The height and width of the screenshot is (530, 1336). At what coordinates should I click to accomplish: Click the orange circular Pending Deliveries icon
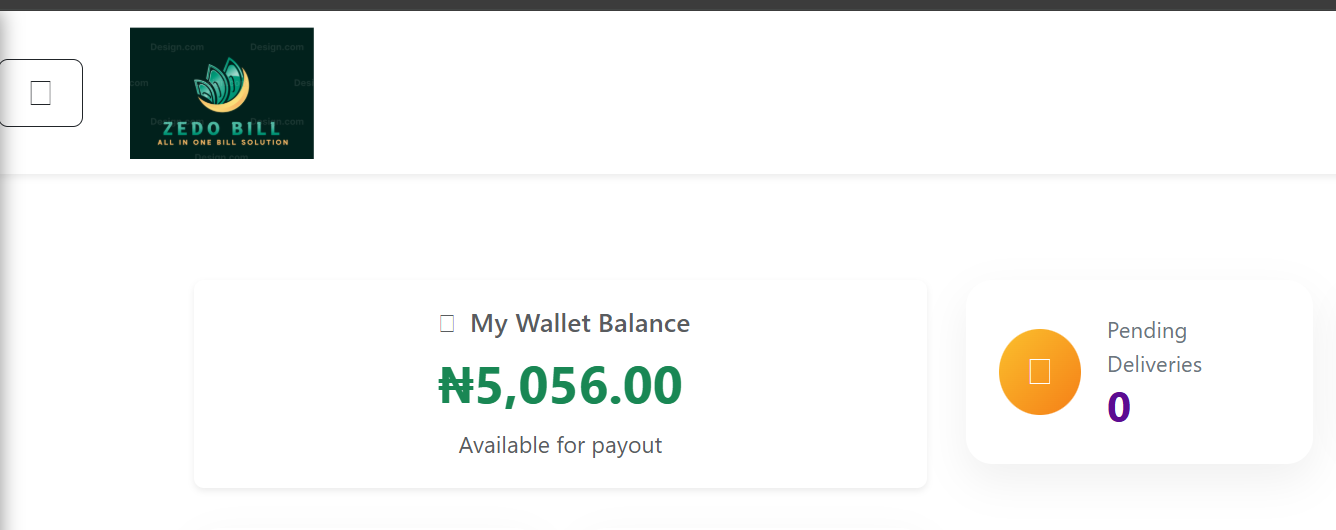click(x=1039, y=371)
